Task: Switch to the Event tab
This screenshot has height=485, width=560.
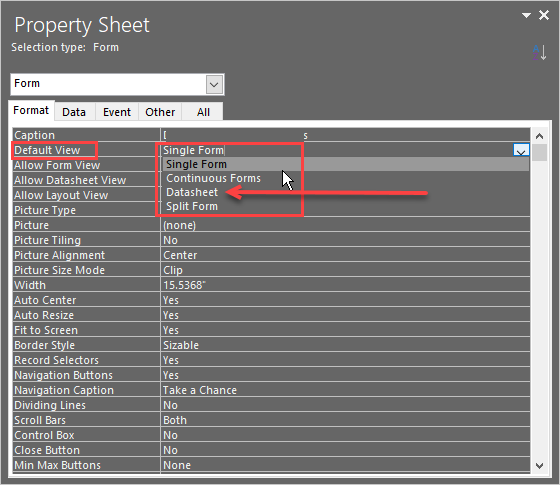Action: coord(117,112)
